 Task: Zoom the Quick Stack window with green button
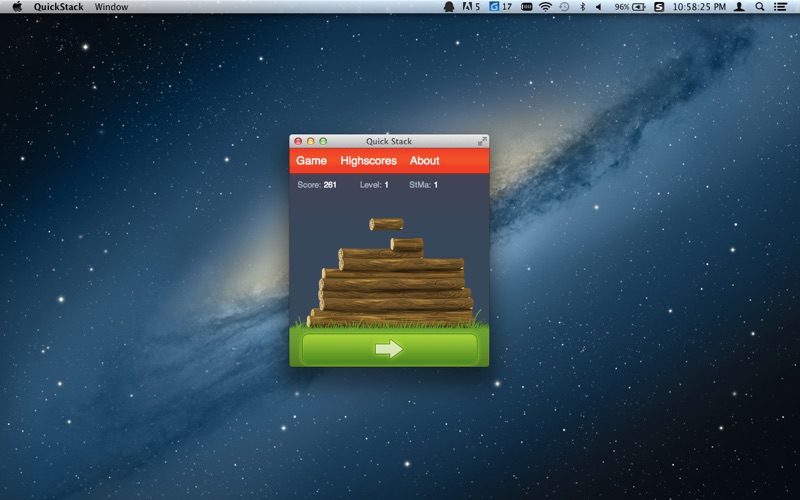(323, 141)
